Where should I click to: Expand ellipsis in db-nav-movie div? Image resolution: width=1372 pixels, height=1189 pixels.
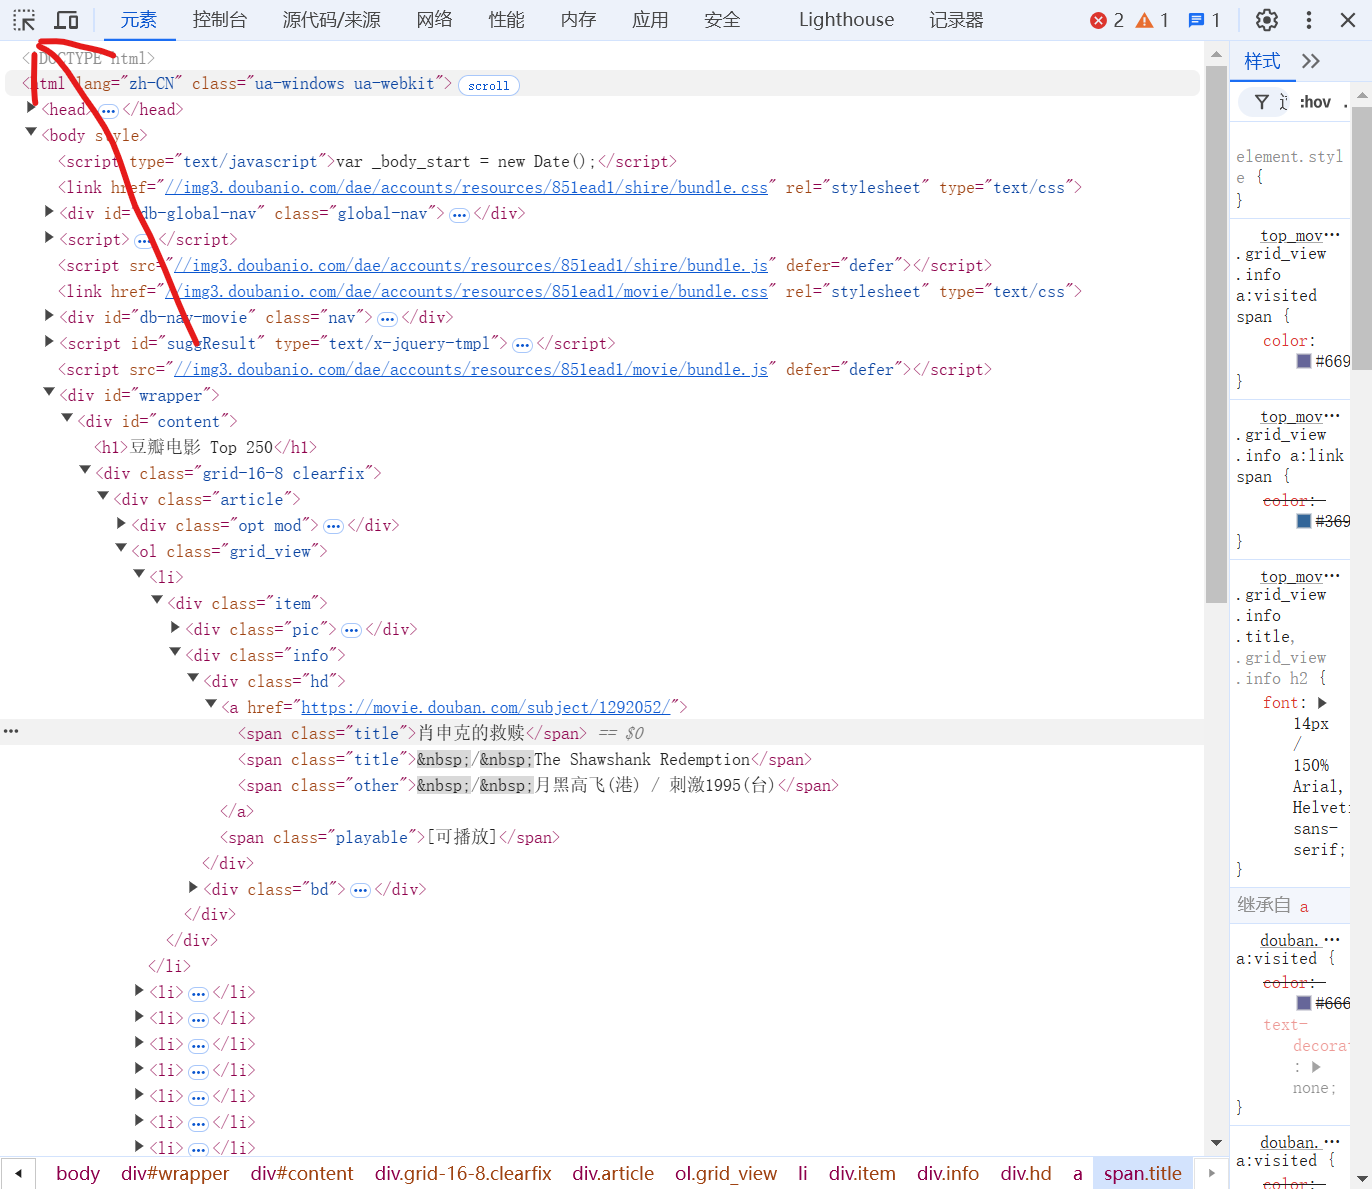coord(387,318)
